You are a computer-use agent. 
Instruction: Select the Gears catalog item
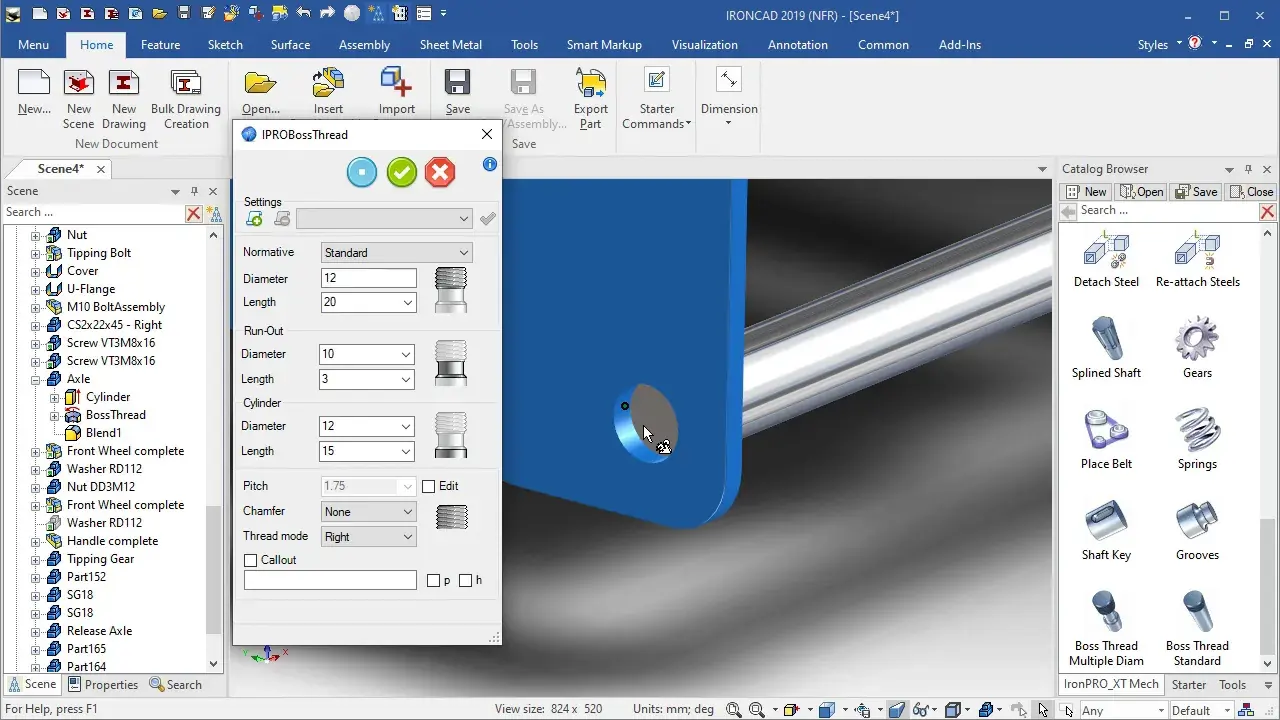click(1197, 347)
